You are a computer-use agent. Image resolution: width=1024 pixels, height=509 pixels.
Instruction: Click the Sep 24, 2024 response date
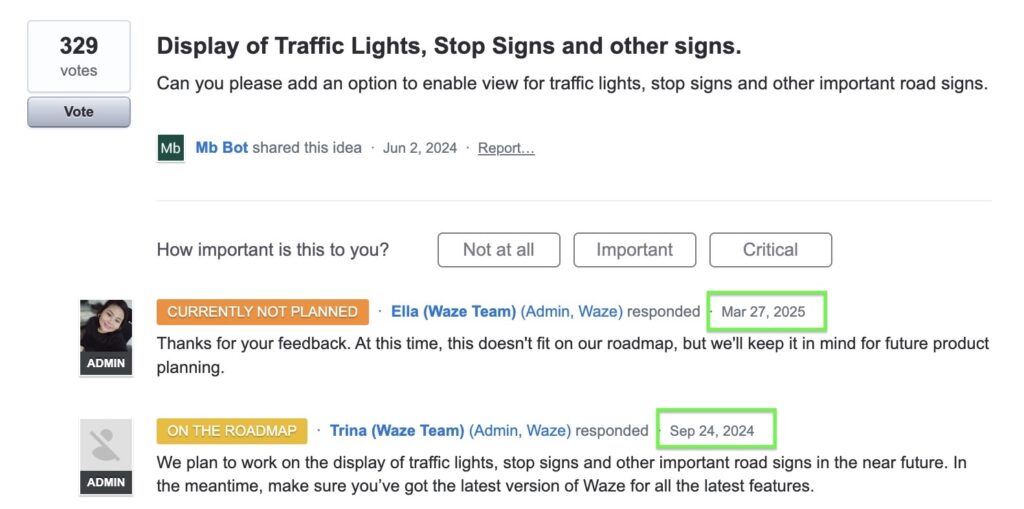coord(712,431)
